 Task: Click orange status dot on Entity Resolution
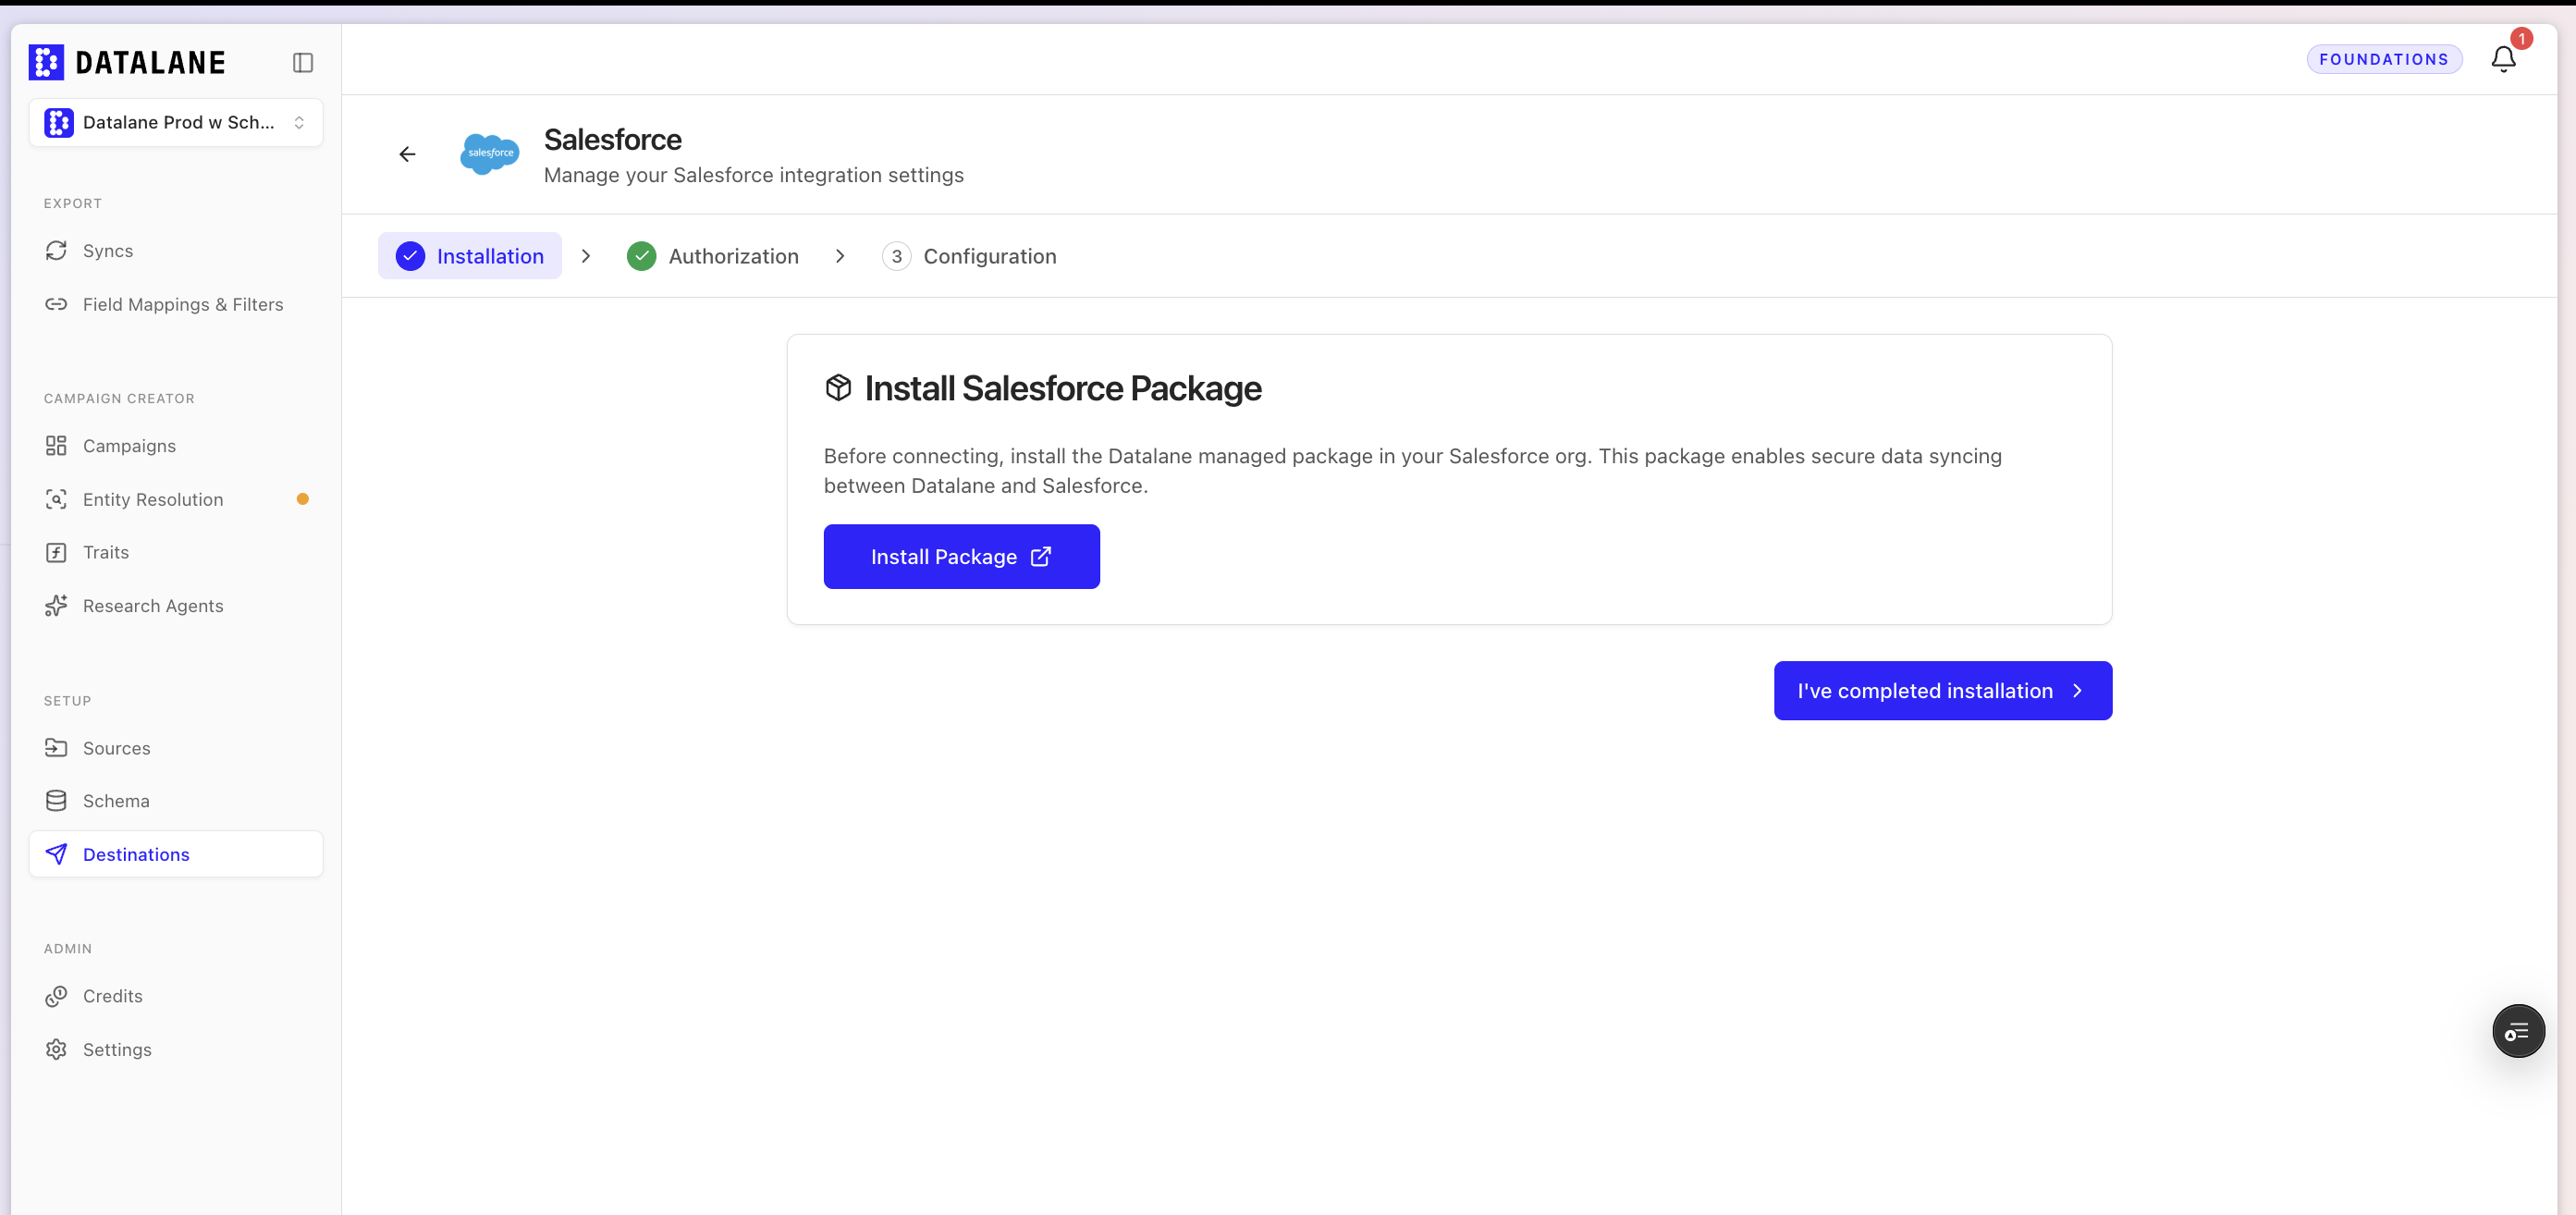point(302,499)
